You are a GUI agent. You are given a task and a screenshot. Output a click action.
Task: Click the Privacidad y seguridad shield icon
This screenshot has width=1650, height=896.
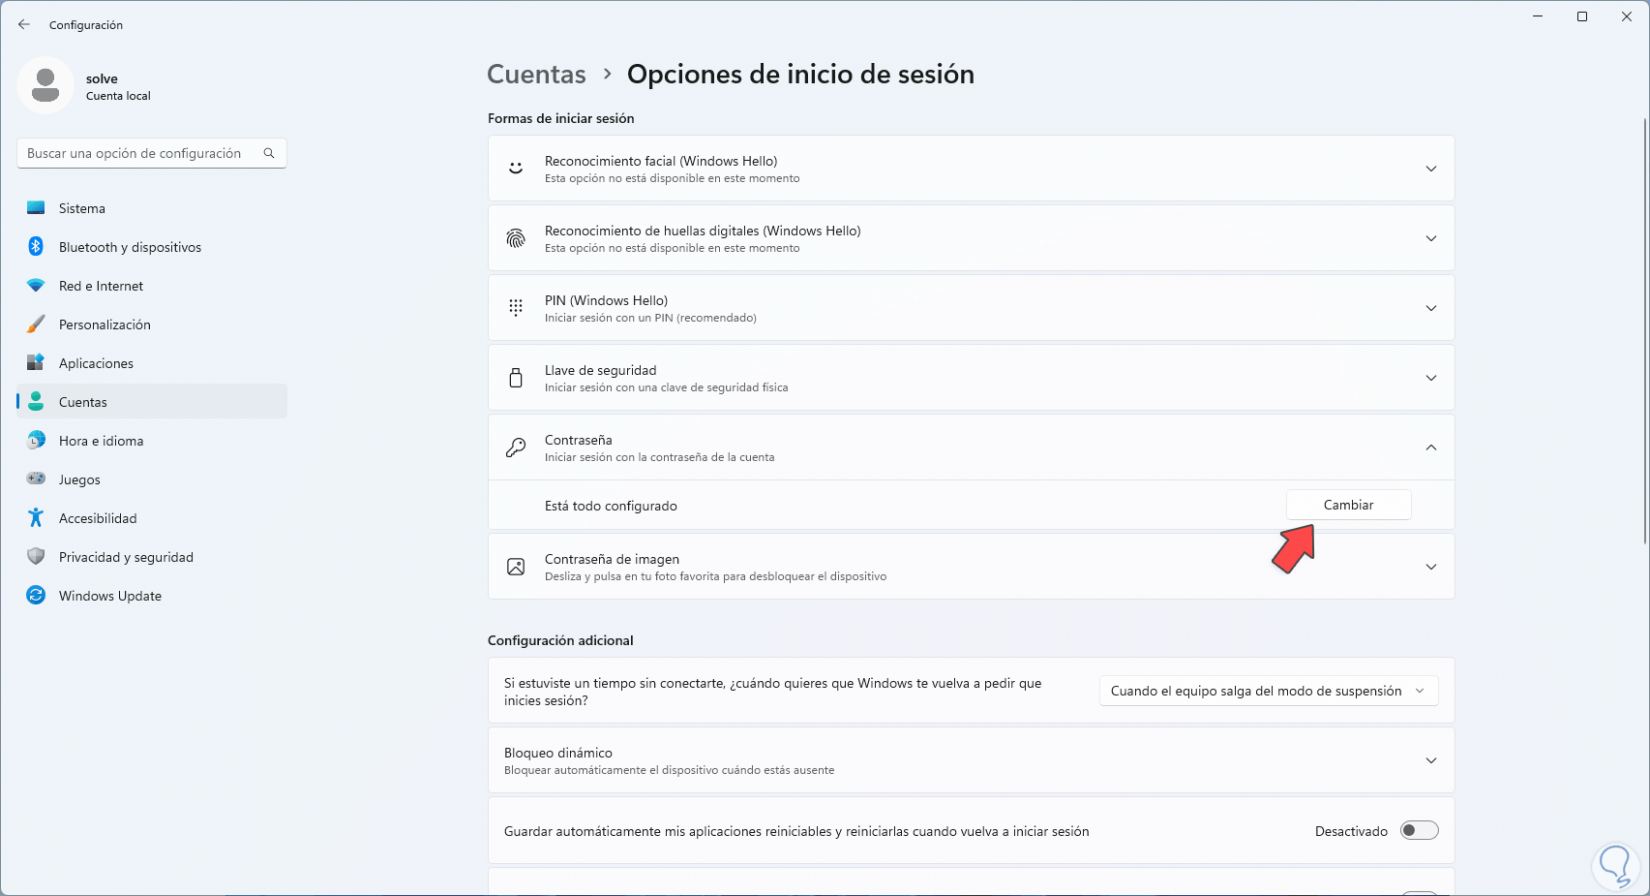pos(36,557)
